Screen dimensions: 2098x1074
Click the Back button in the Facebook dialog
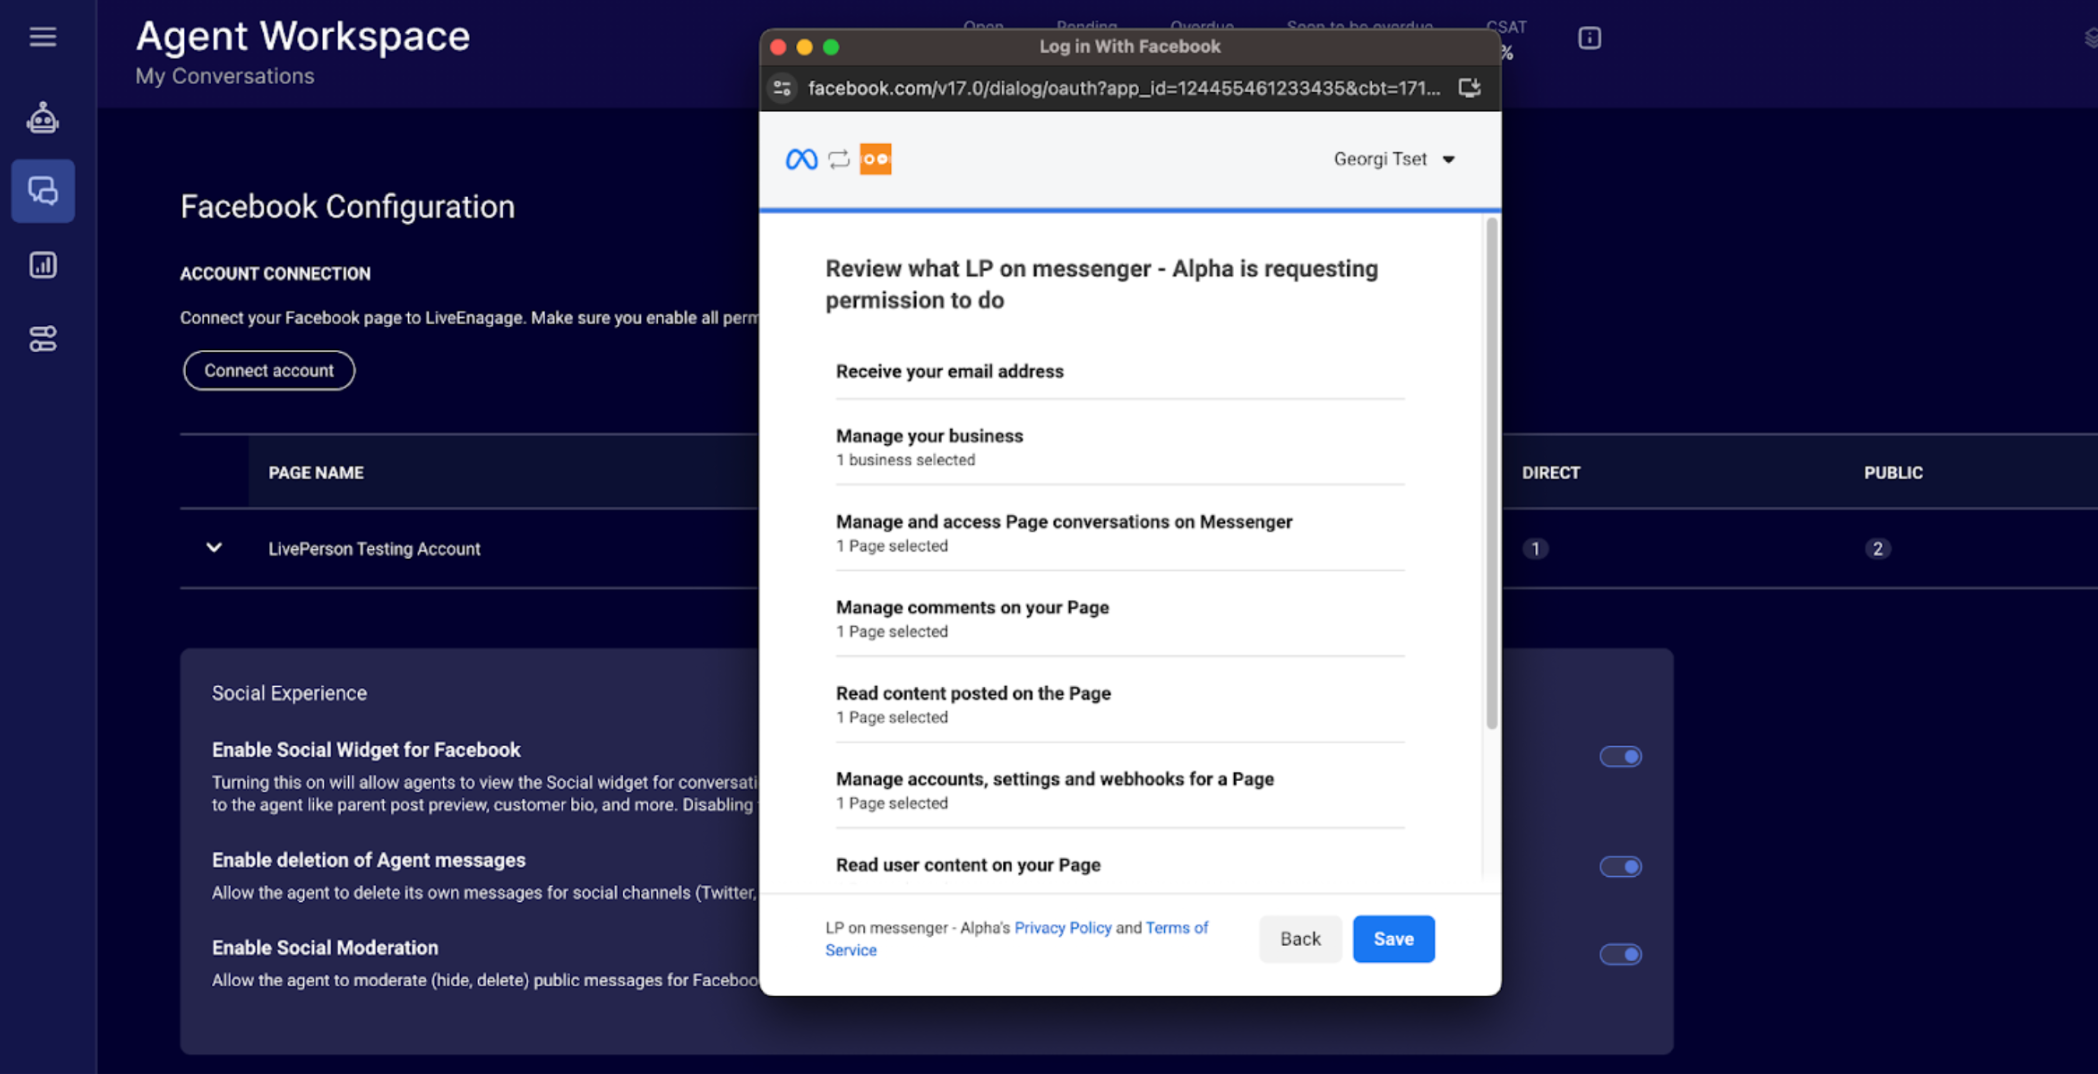pyautogui.click(x=1300, y=939)
